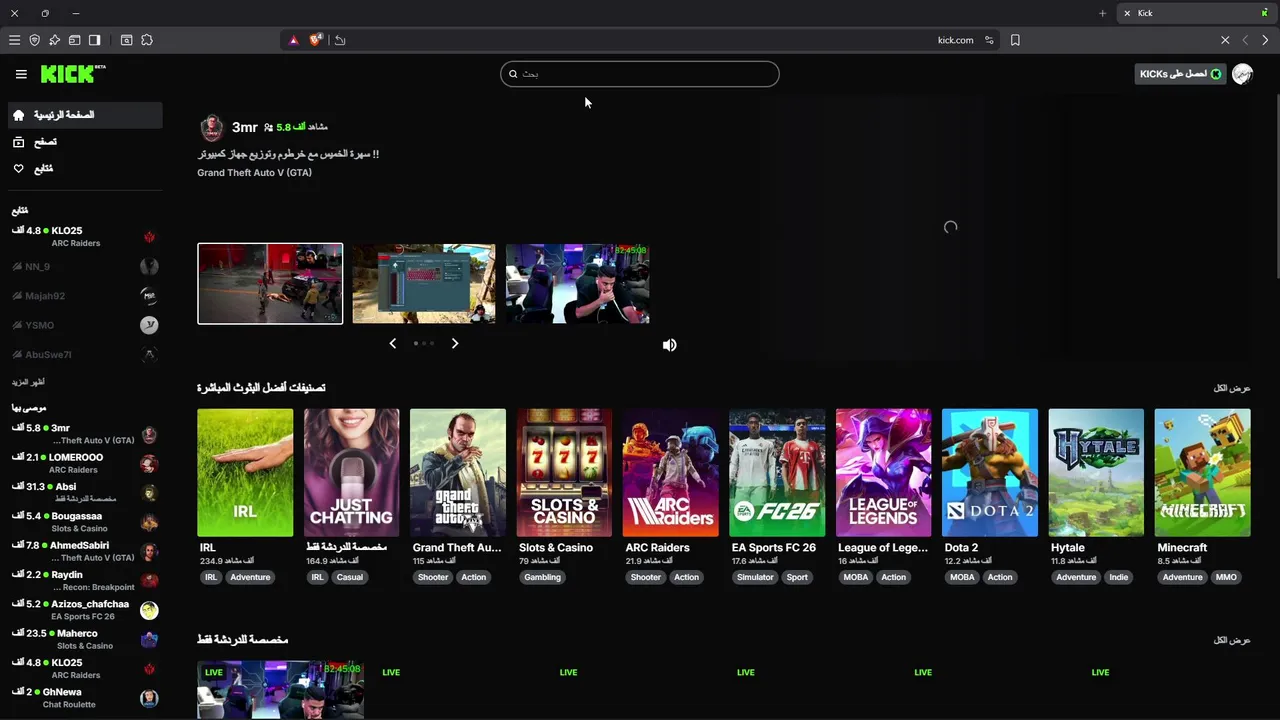The width and height of the screenshot is (1280, 720).
Task: Mute the featured stream volume icon
Action: (669, 345)
